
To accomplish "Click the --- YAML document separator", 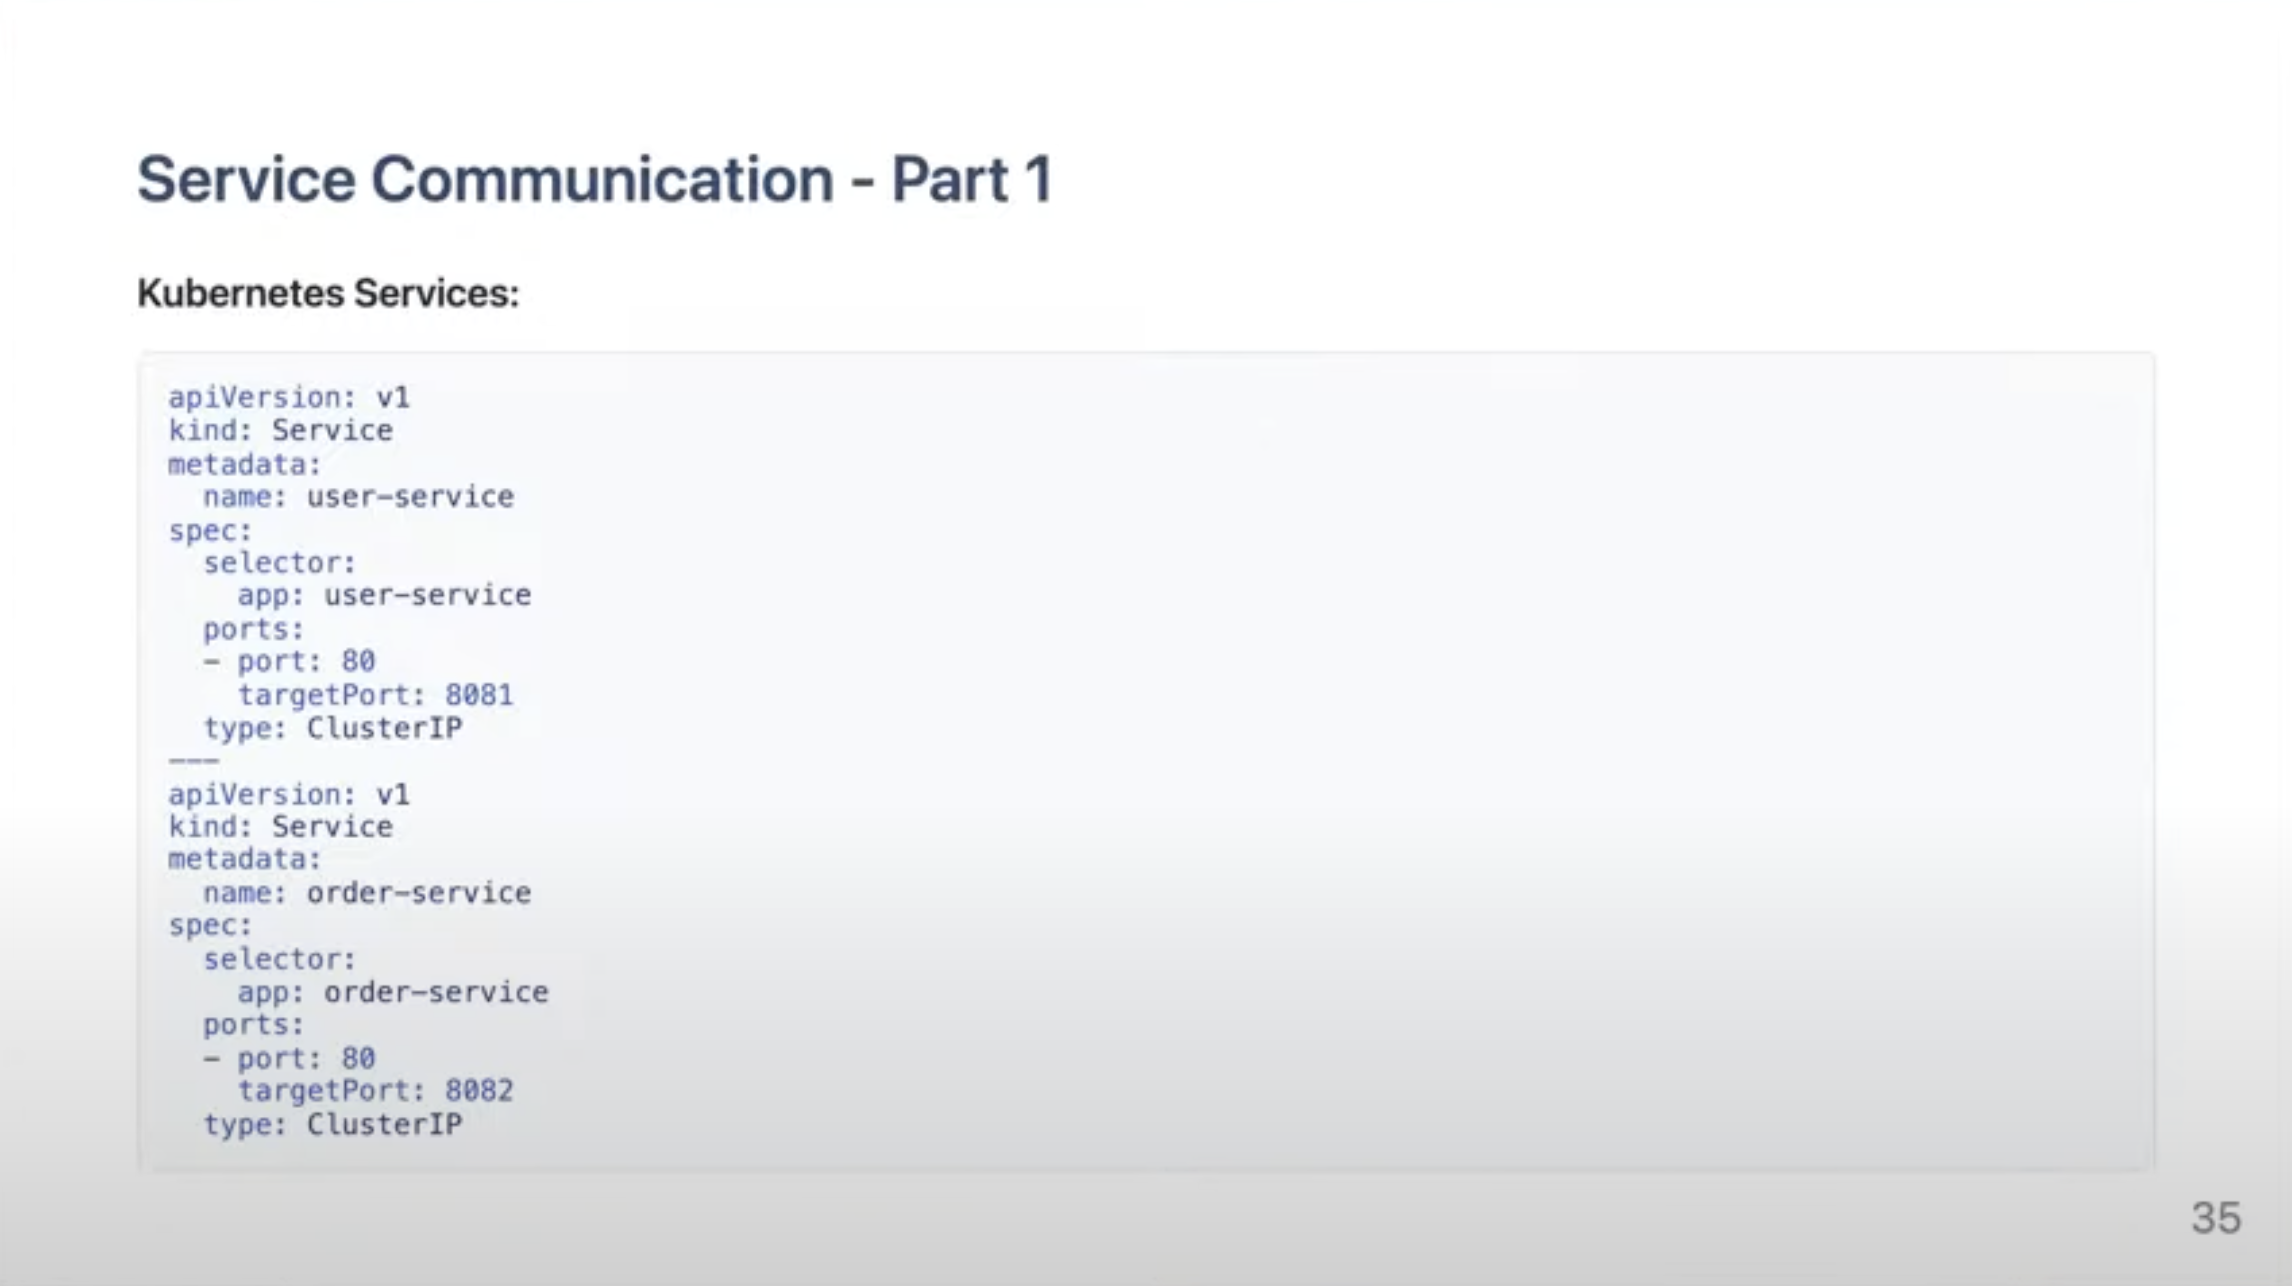I will pos(193,761).
